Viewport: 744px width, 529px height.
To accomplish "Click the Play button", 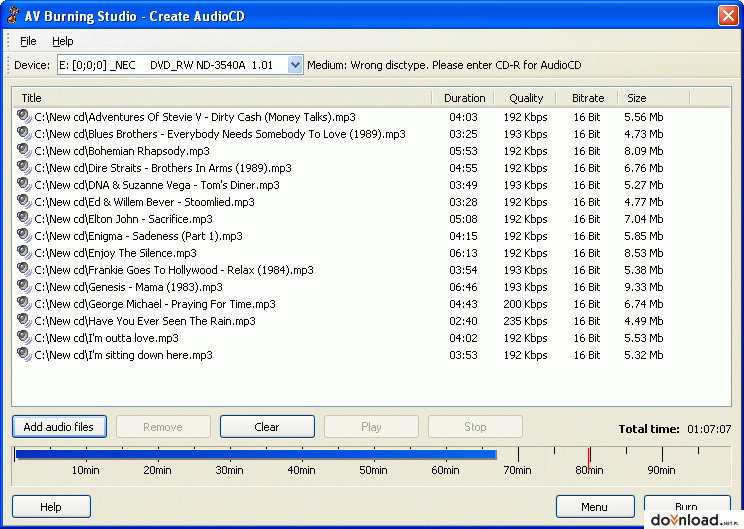I will (371, 427).
